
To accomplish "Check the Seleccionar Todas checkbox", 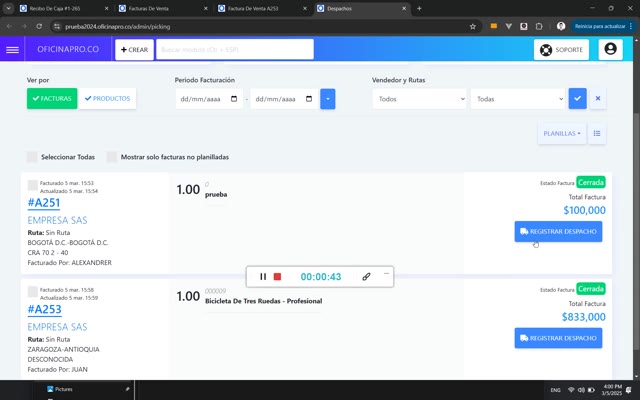I will click(32, 157).
